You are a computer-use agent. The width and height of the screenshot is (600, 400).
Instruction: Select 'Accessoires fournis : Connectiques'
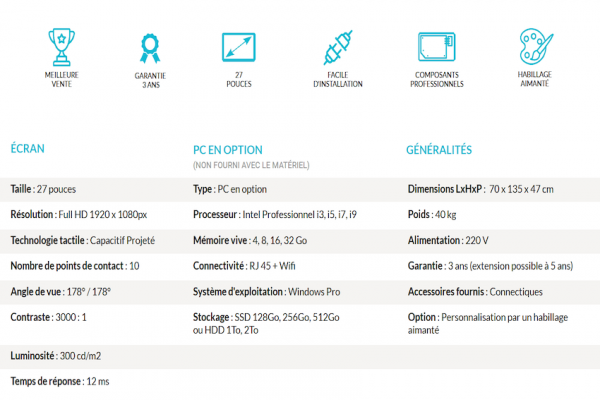coord(475,292)
